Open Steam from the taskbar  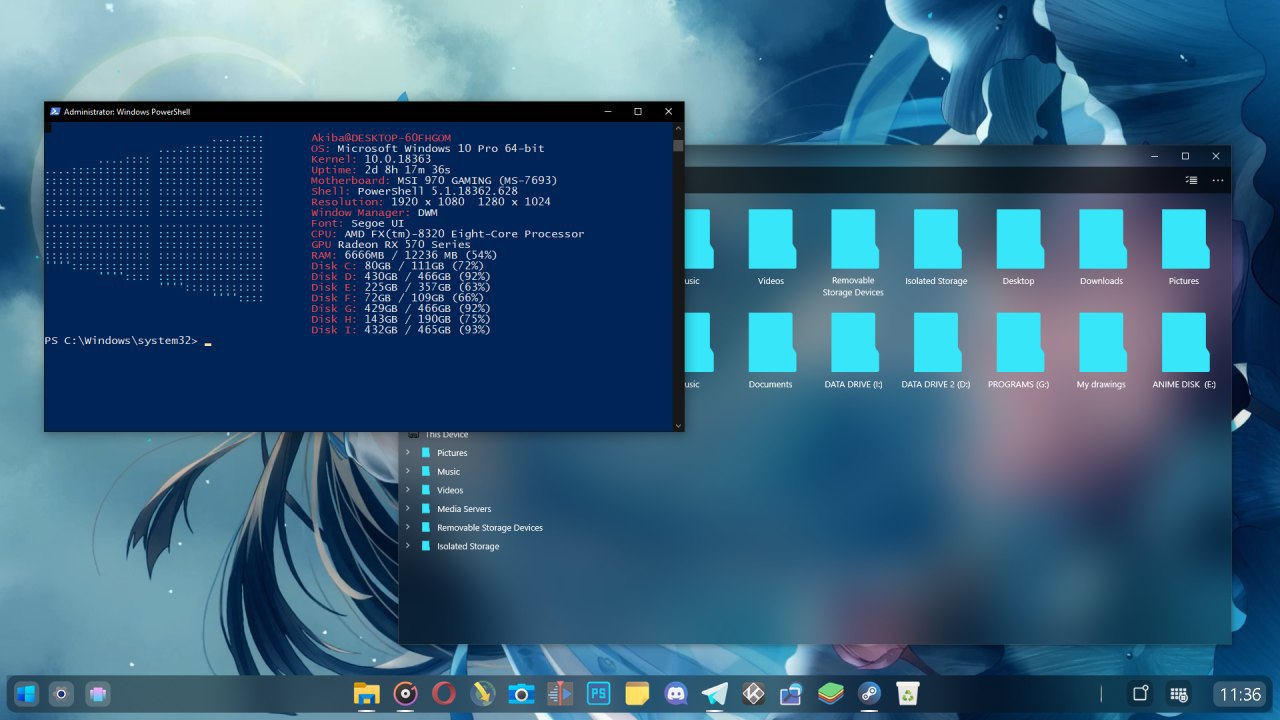pyautogui.click(x=869, y=694)
